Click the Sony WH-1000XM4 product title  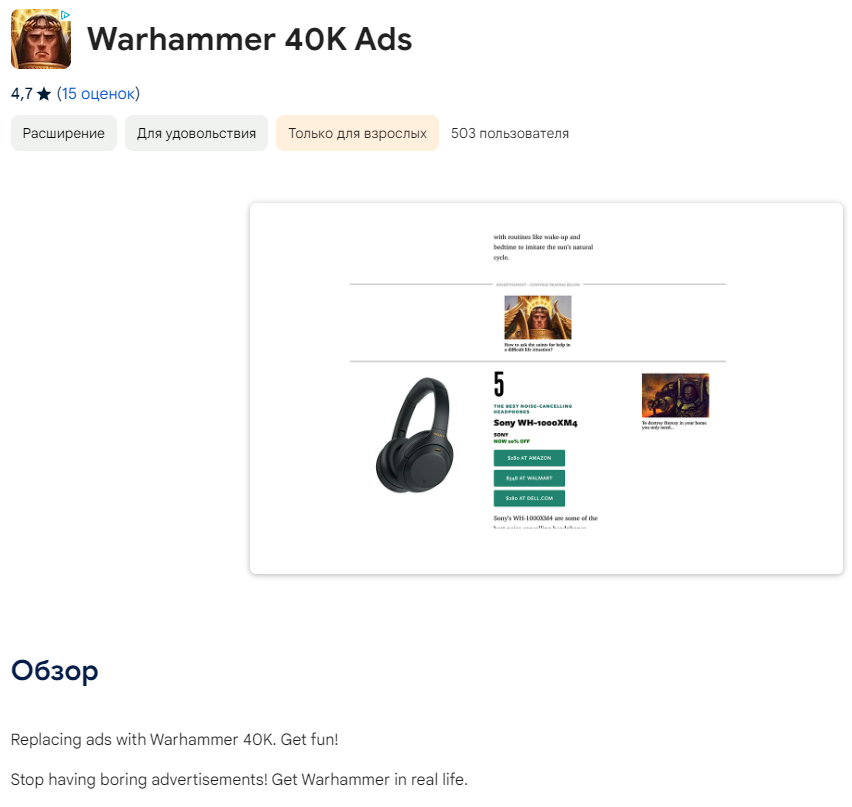click(x=535, y=423)
